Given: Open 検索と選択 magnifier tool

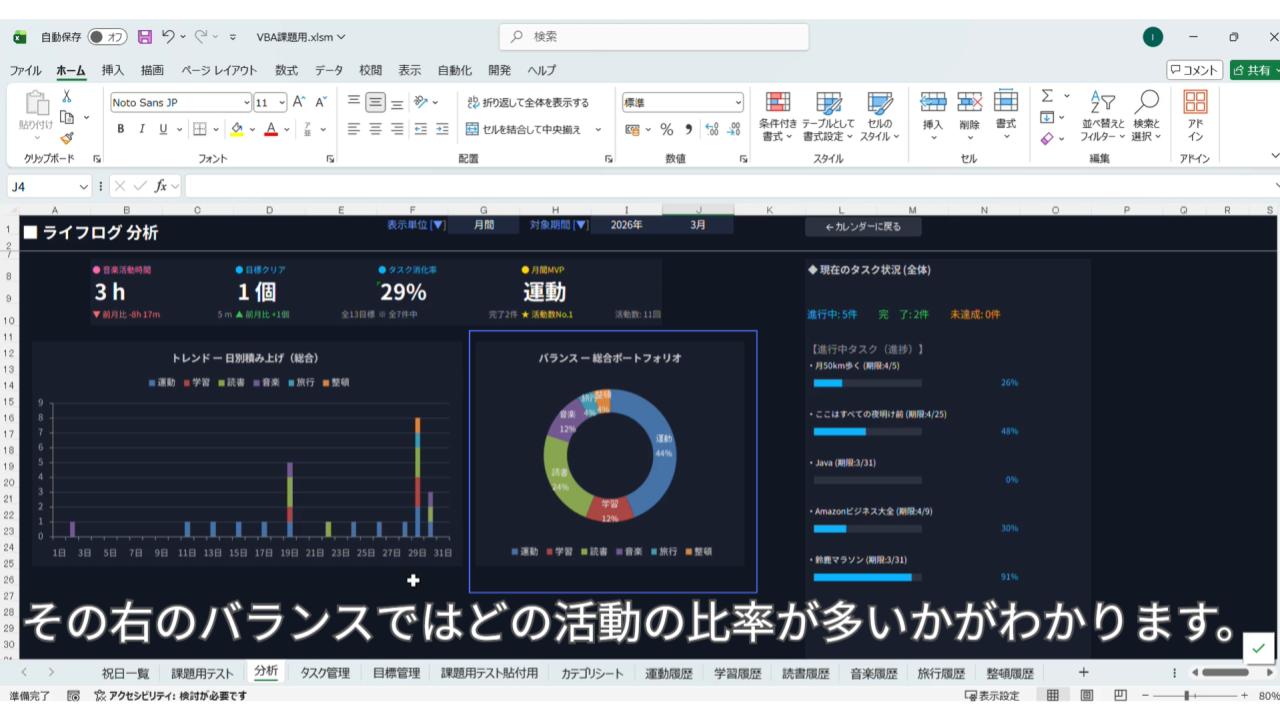Looking at the screenshot, I should click(1146, 116).
